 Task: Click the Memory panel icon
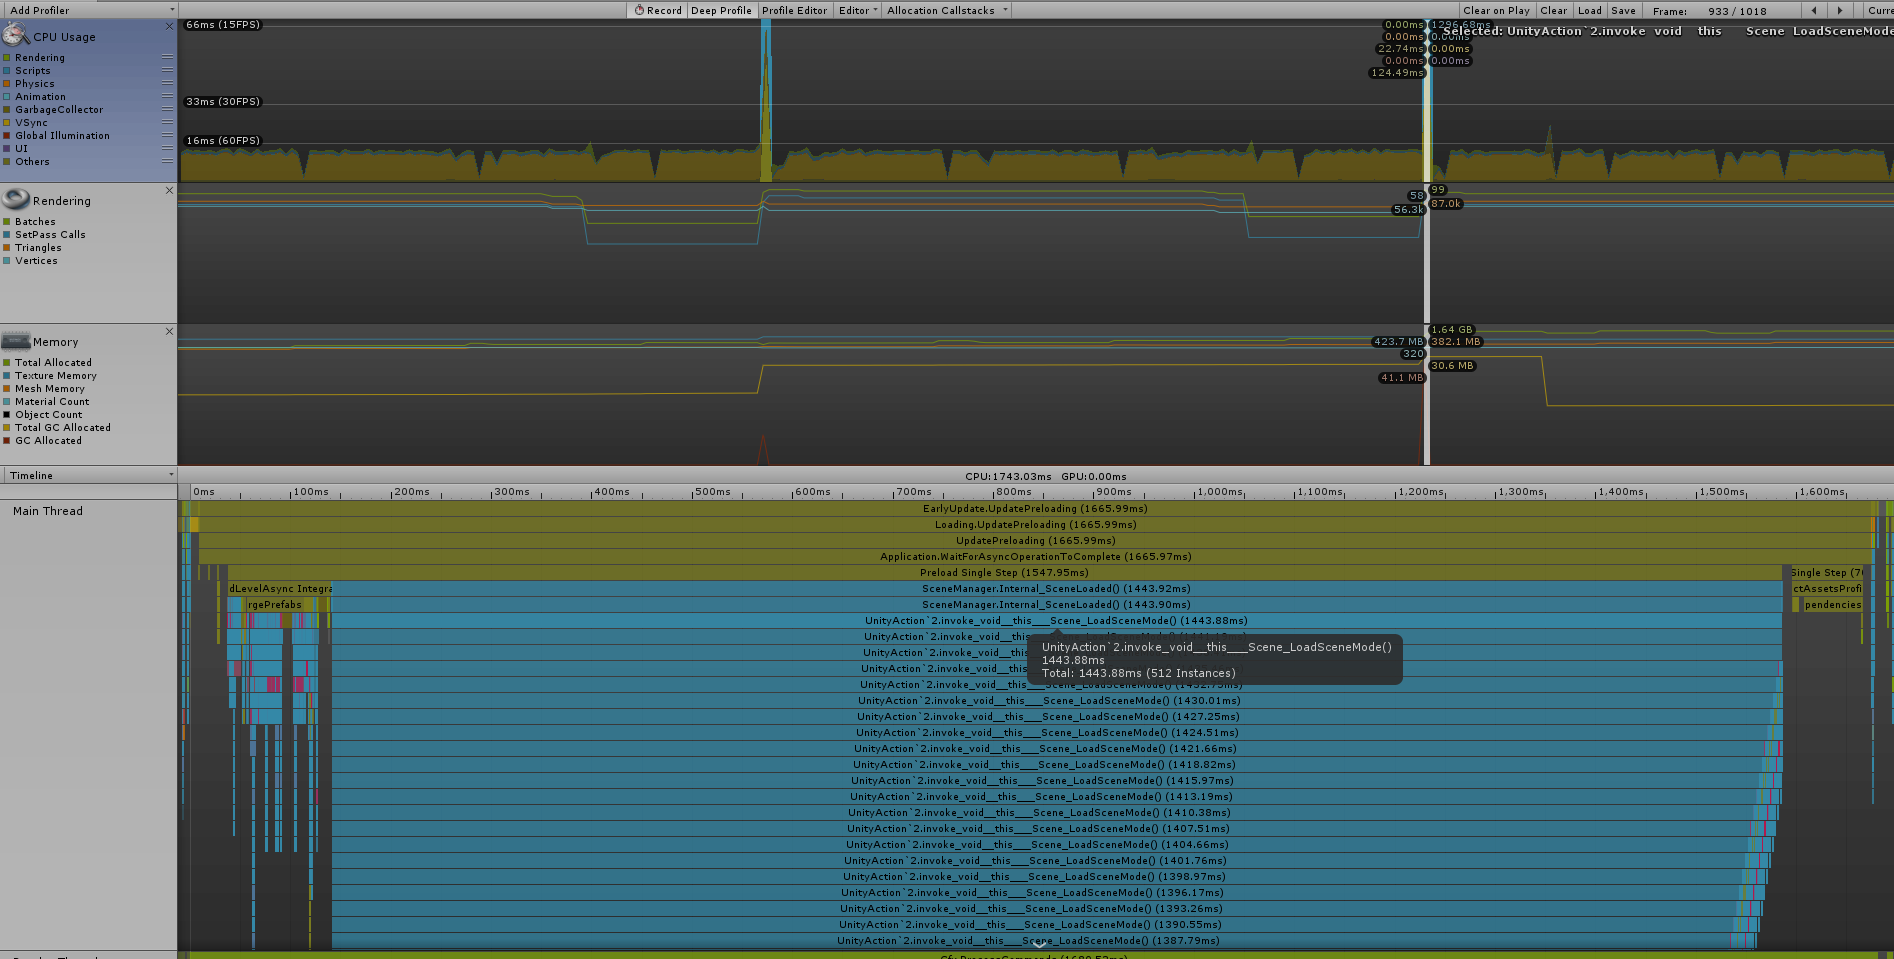(16, 340)
